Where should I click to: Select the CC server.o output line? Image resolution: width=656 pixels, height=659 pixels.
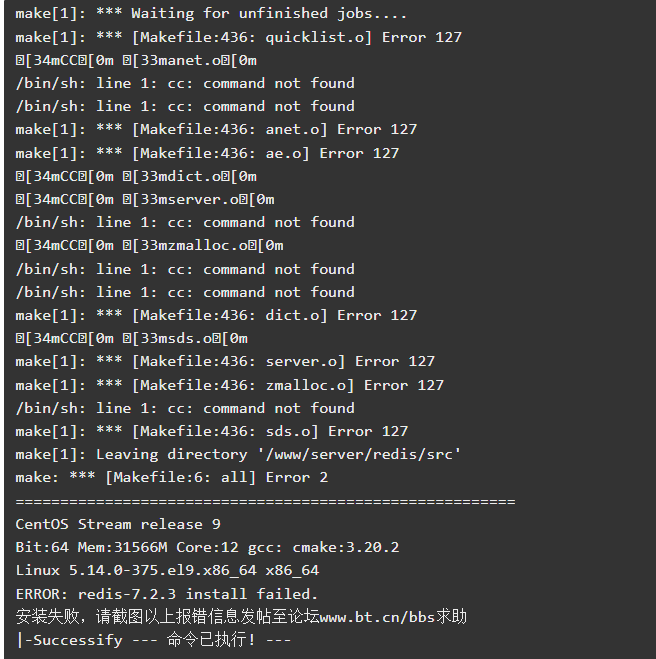point(145,200)
